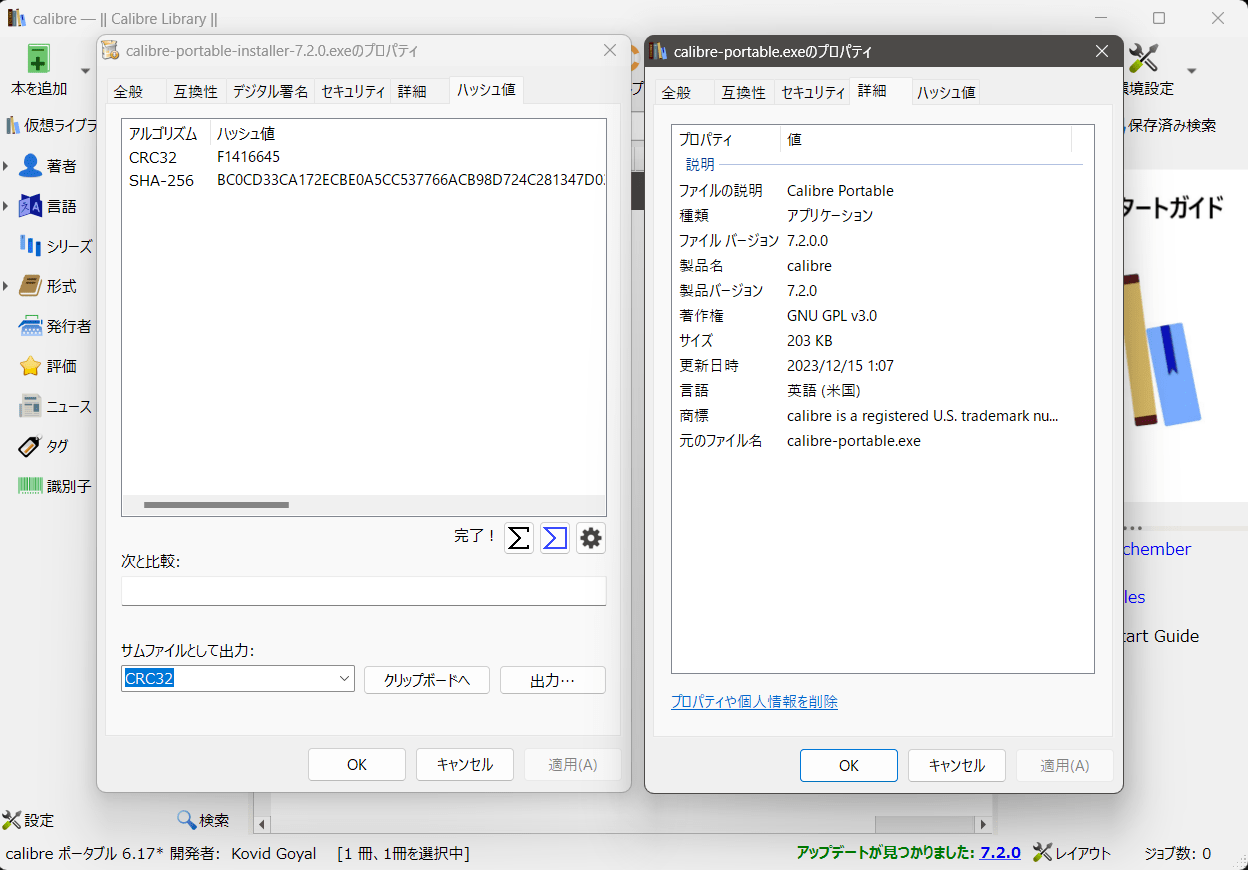Click the 7.2.0 update link in the status bar
The image size is (1248, 870).
1000,852
